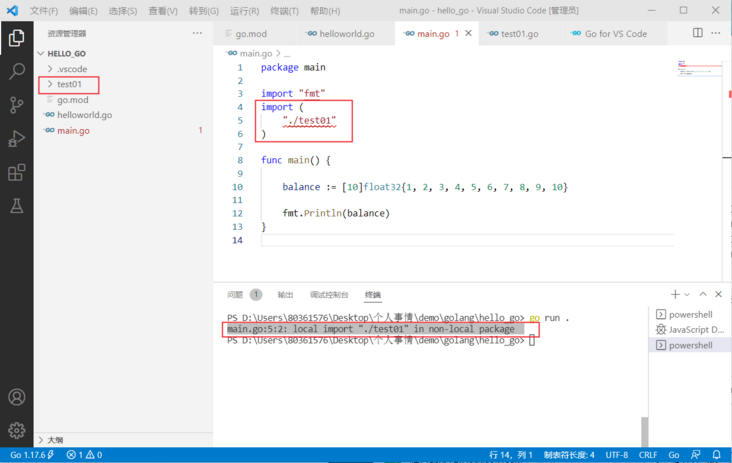
Task: Change the tab size 制表符长度: 4 setting
Action: point(569,455)
